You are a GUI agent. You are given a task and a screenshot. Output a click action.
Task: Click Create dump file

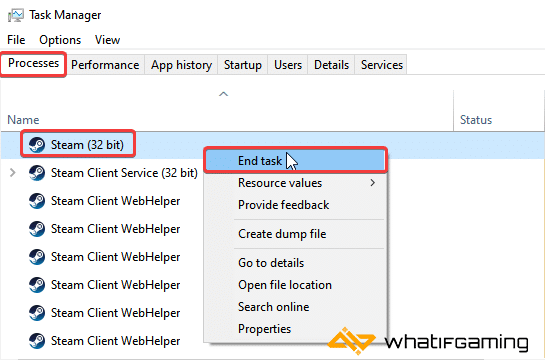pos(282,234)
